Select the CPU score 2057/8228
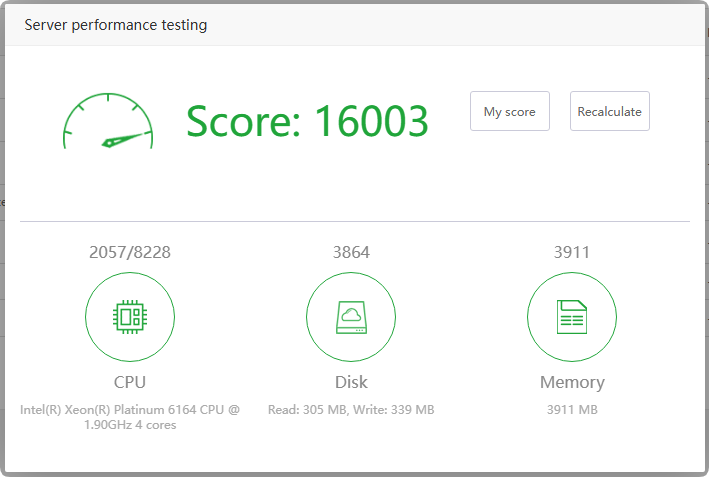The height and width of the screenshot is (477, 709). point(130,252)
